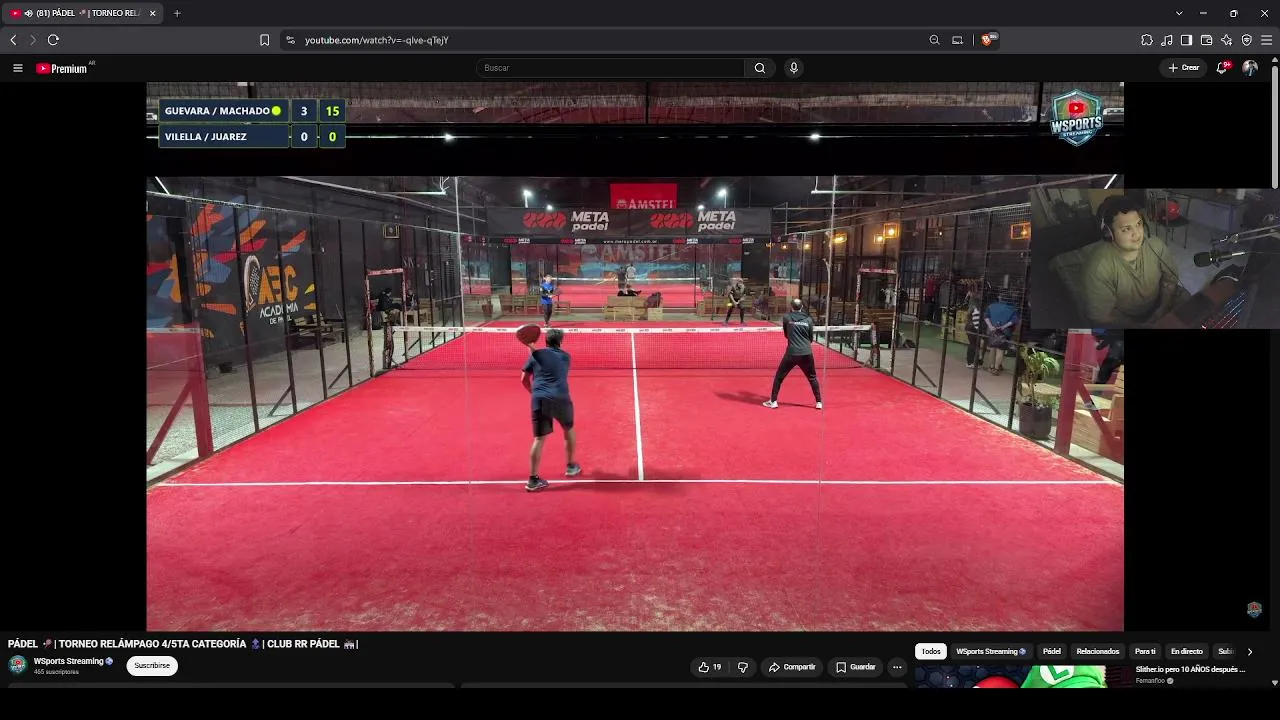Open Brave Wallet icon
This screenshot has height=720, width=1280.
coord(1206,40)
